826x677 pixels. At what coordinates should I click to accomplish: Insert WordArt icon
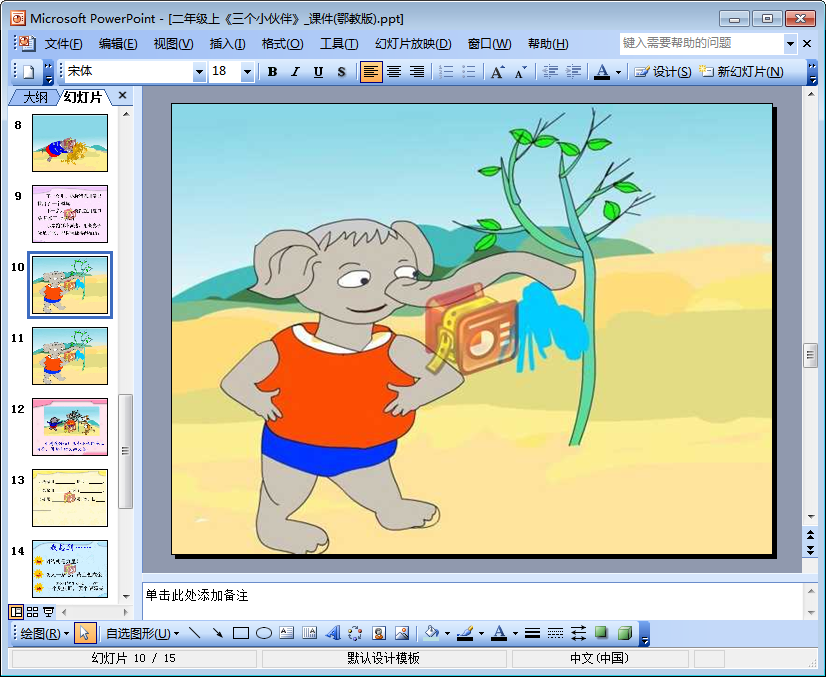333,633
